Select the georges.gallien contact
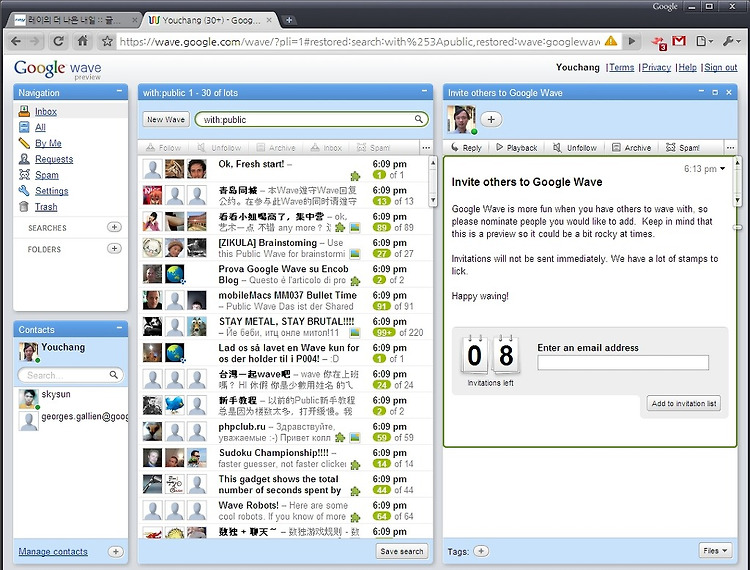 coord(73,421)
